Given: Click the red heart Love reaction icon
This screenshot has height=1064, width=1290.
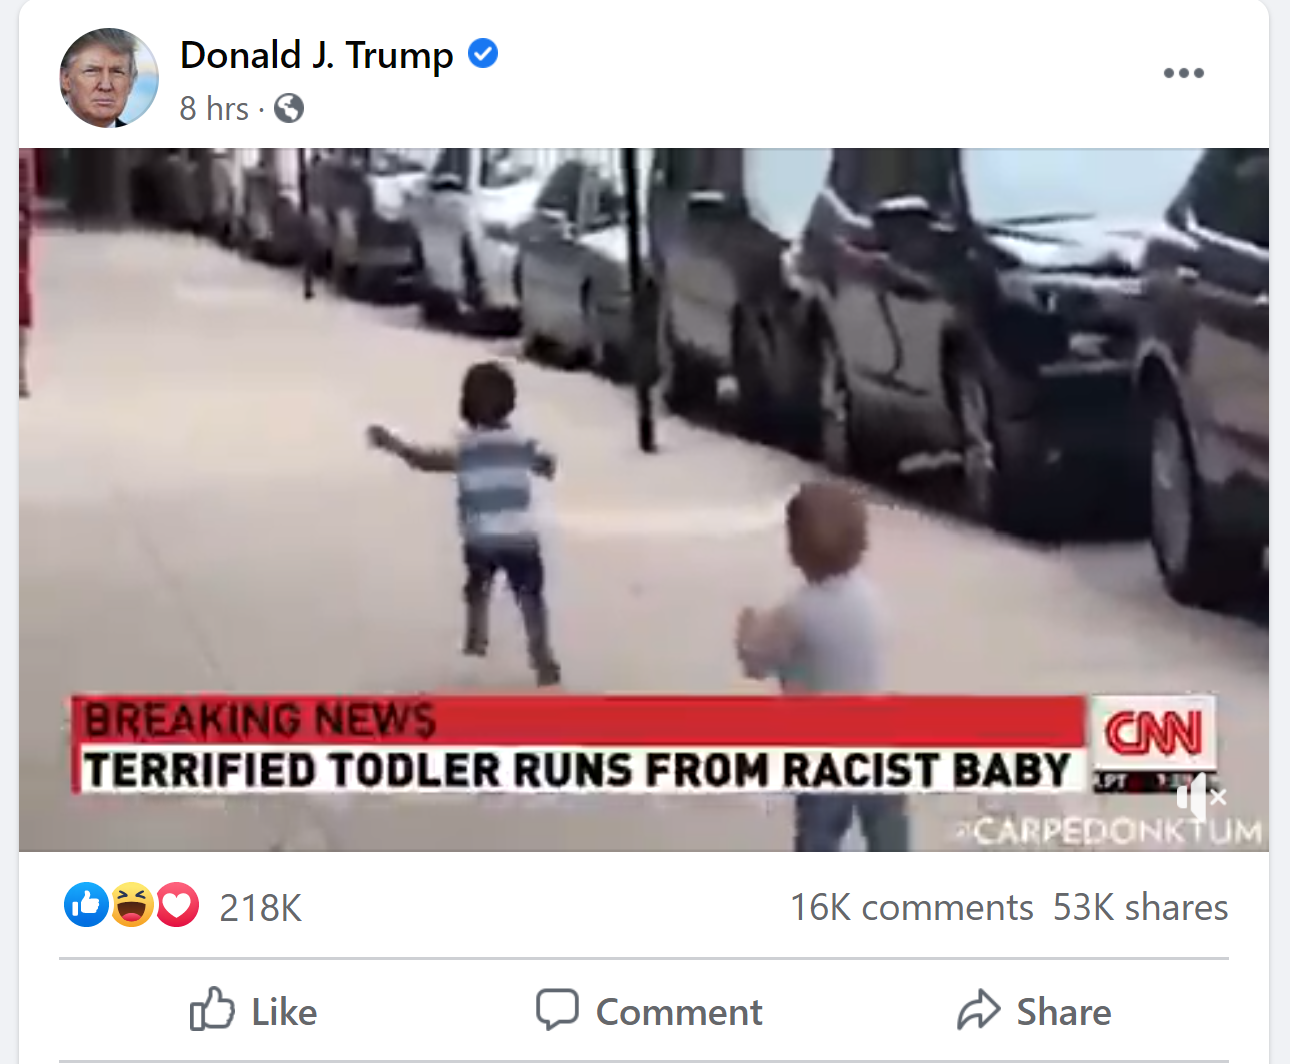Looking at the screenshot, I should pyautogui.click(x=177, y=905).
